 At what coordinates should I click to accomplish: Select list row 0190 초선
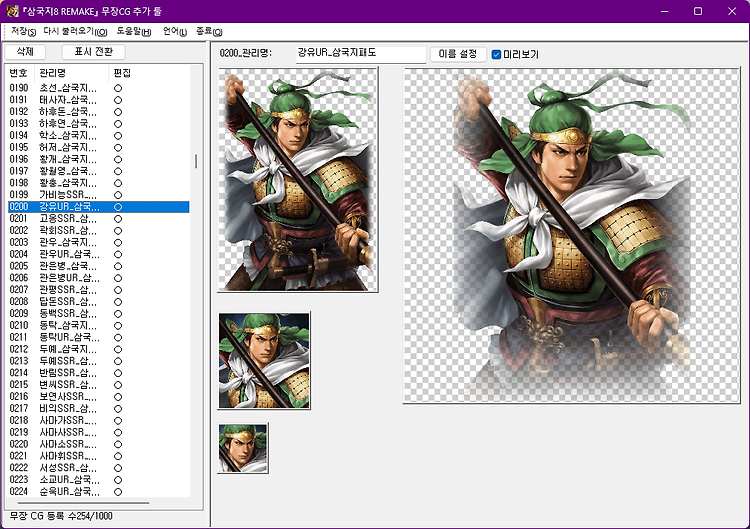coord(99,88)
